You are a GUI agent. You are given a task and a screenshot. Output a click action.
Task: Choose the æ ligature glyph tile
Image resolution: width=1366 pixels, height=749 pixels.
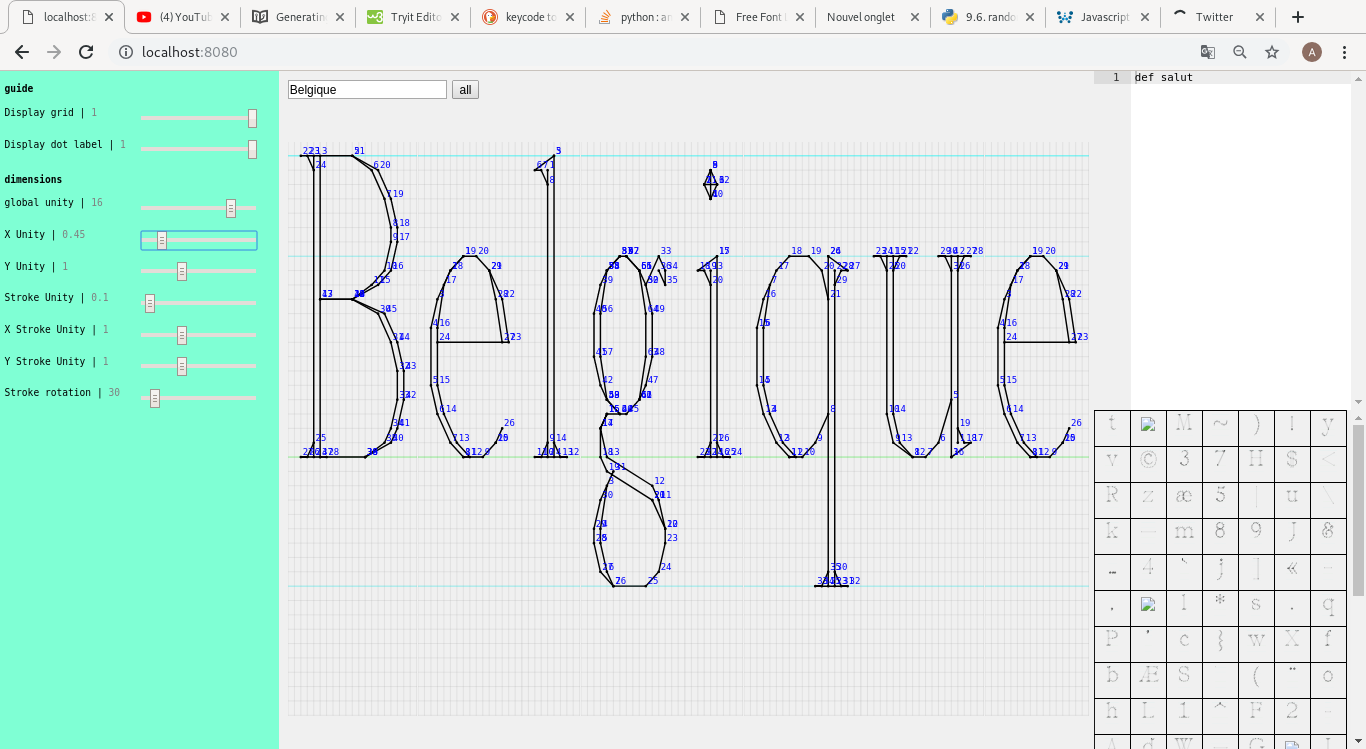1184,496
